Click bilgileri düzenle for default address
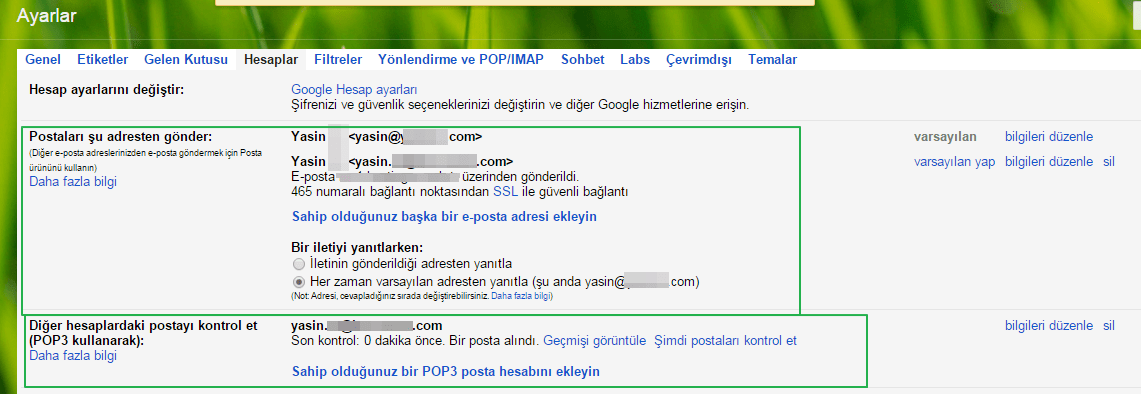This screenshot has width=1141, height=394. point(1049,137)
